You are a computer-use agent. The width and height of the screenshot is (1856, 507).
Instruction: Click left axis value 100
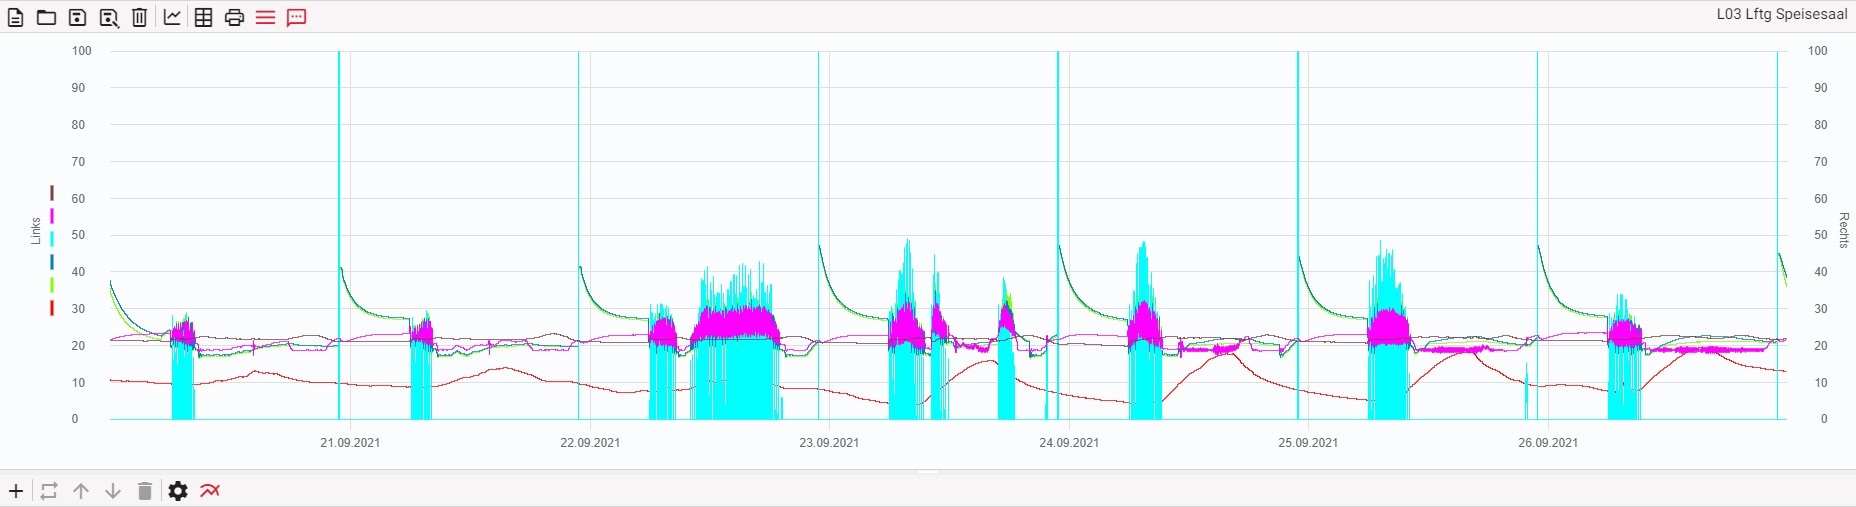point(82,51)
